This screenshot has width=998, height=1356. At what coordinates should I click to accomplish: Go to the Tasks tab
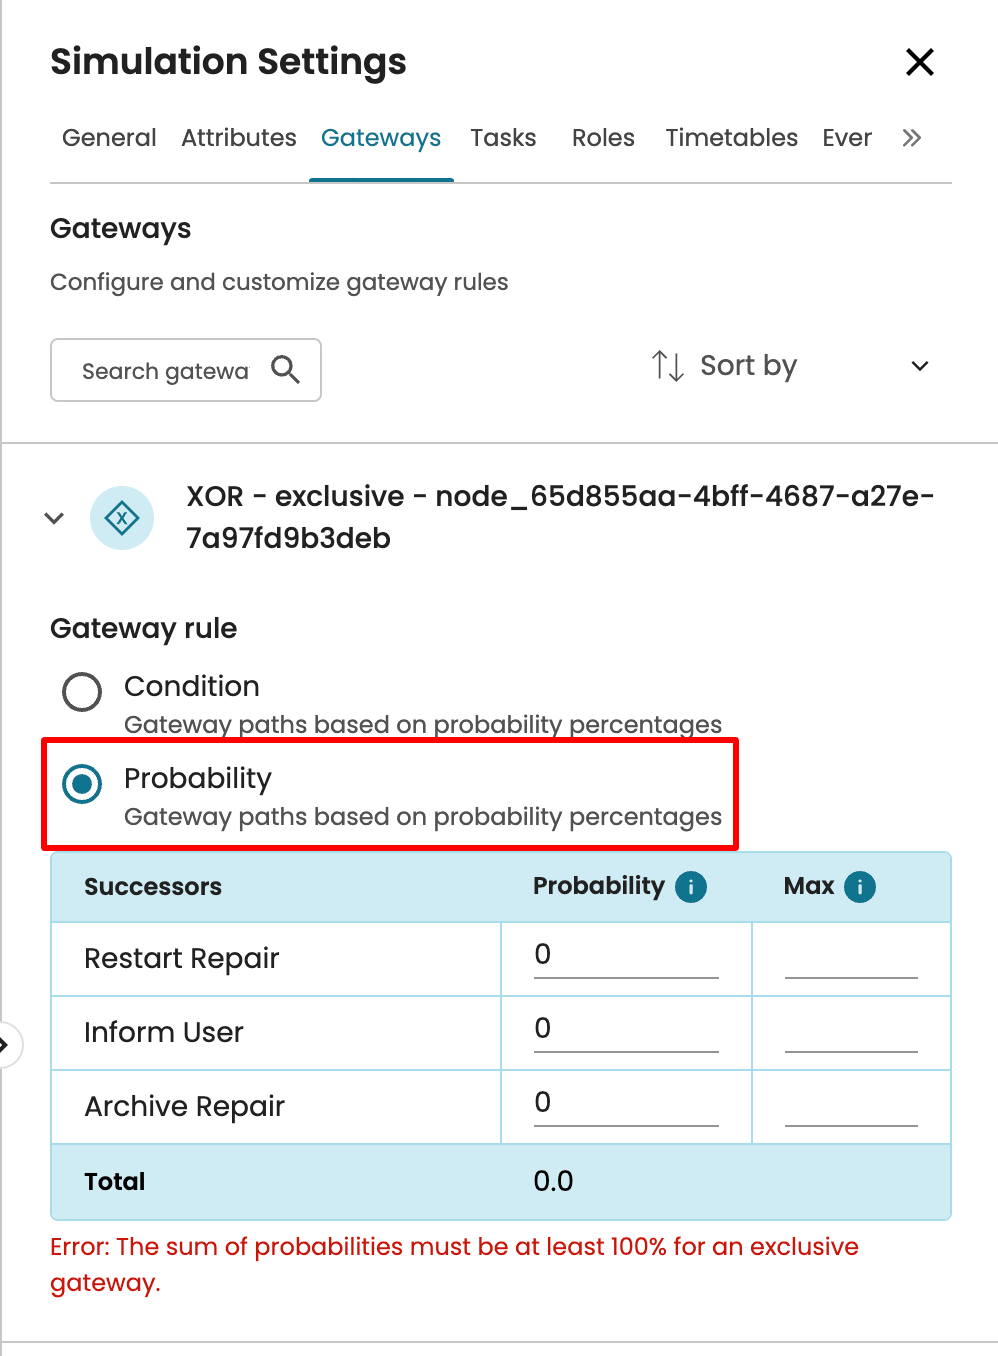pyautogui.click(x=503, y=138)
